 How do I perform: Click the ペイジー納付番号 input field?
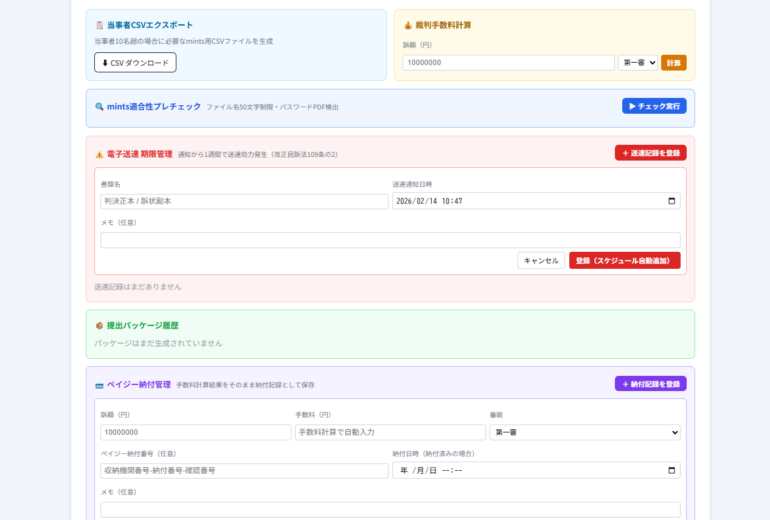(x=244, y=470)
